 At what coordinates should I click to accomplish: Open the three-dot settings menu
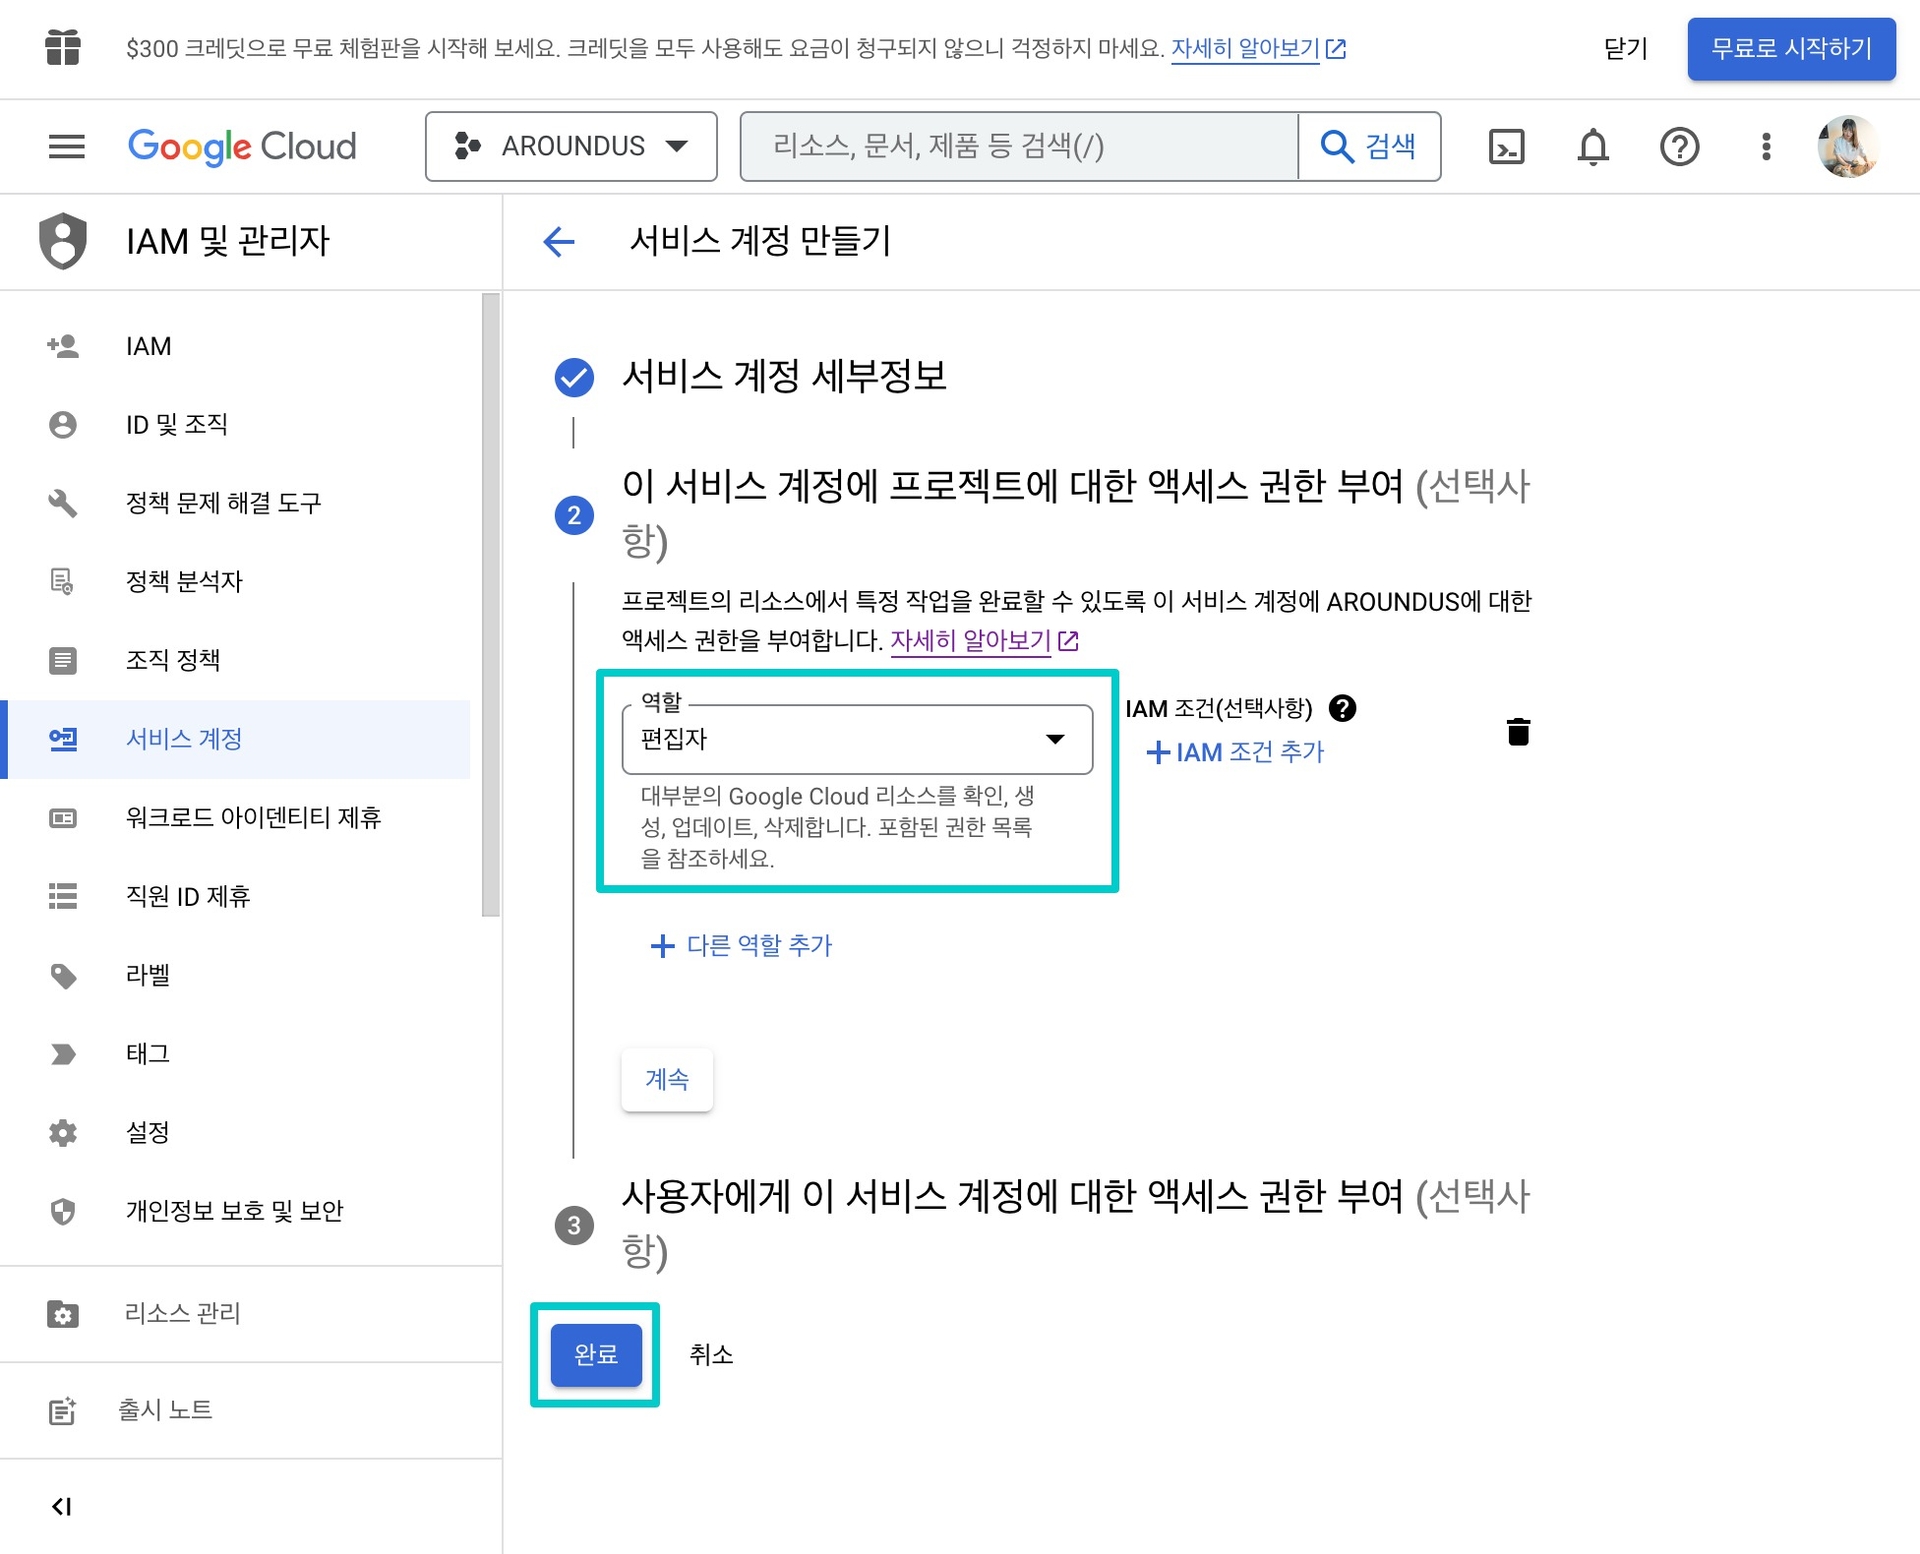(x=1766, y=147)
